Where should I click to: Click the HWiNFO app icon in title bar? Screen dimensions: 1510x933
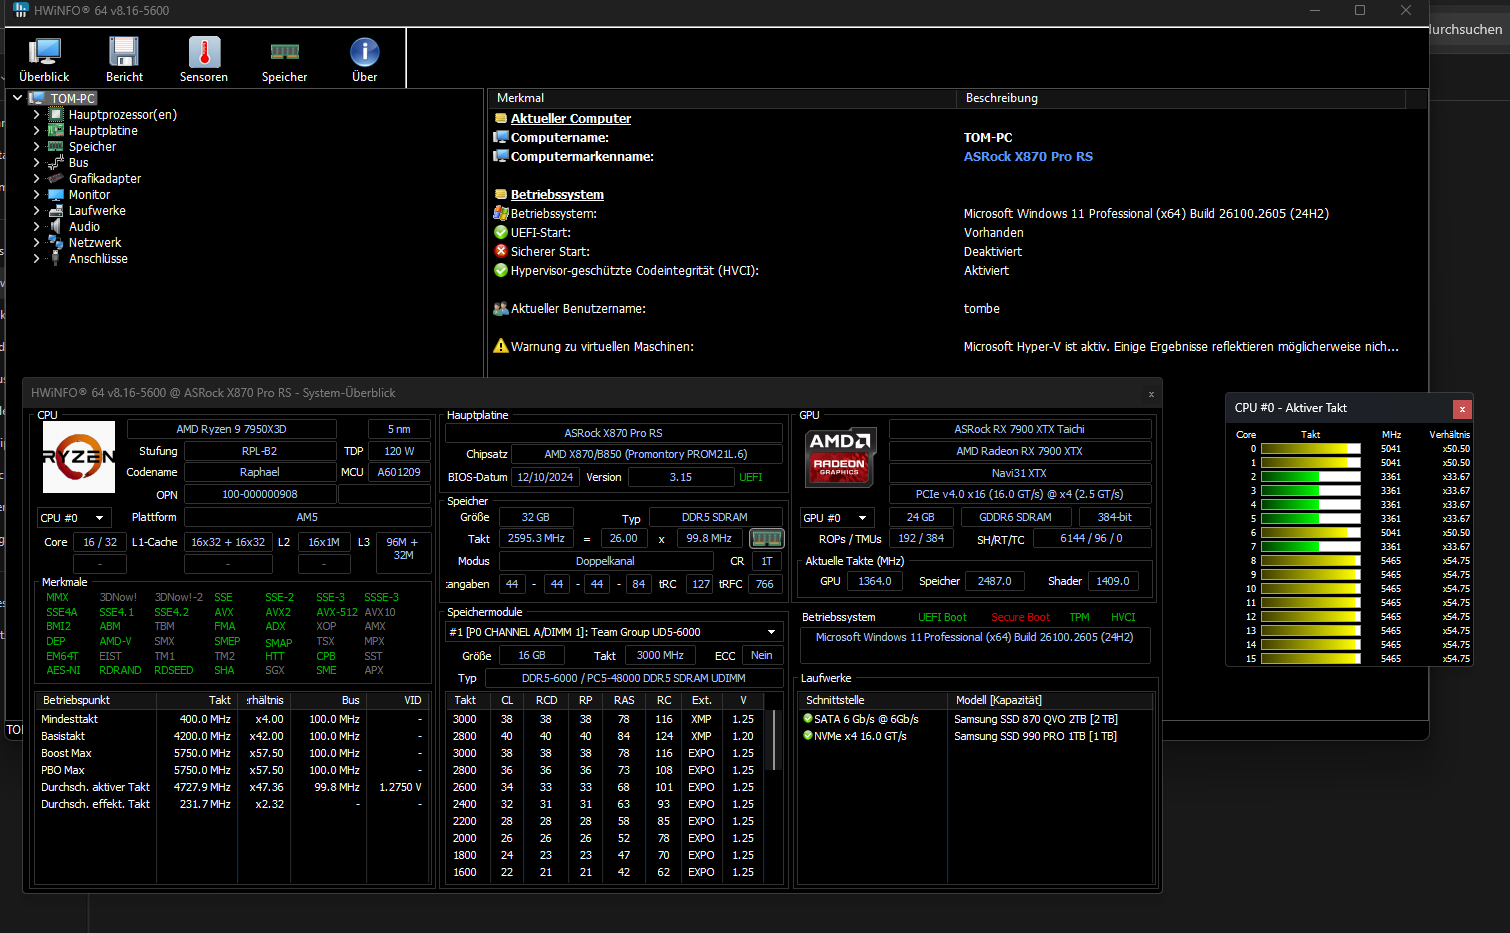click(x=20, y=10)
